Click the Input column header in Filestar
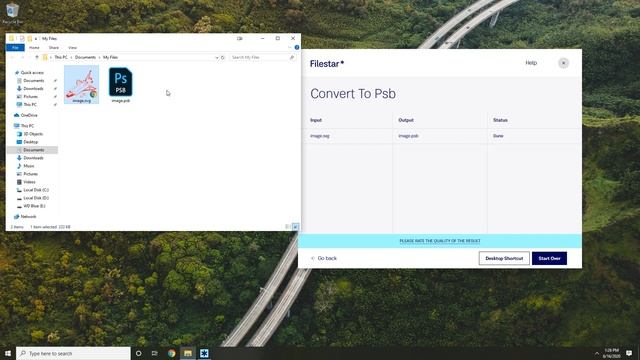The image size is (640, 360). tap(316, 120)
